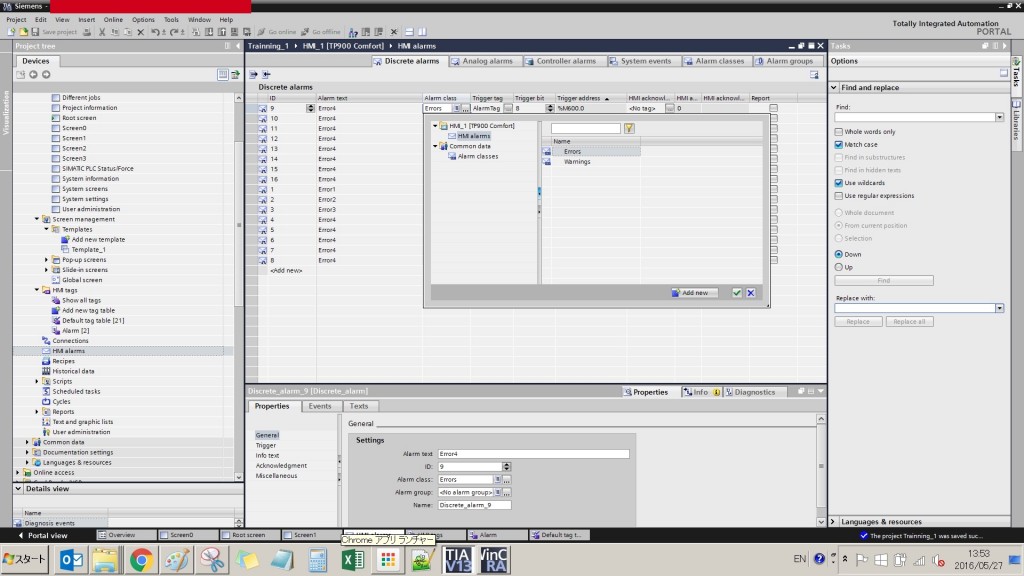
Task: Click the Help pointer icon in the toolbar
Action: 353,31
